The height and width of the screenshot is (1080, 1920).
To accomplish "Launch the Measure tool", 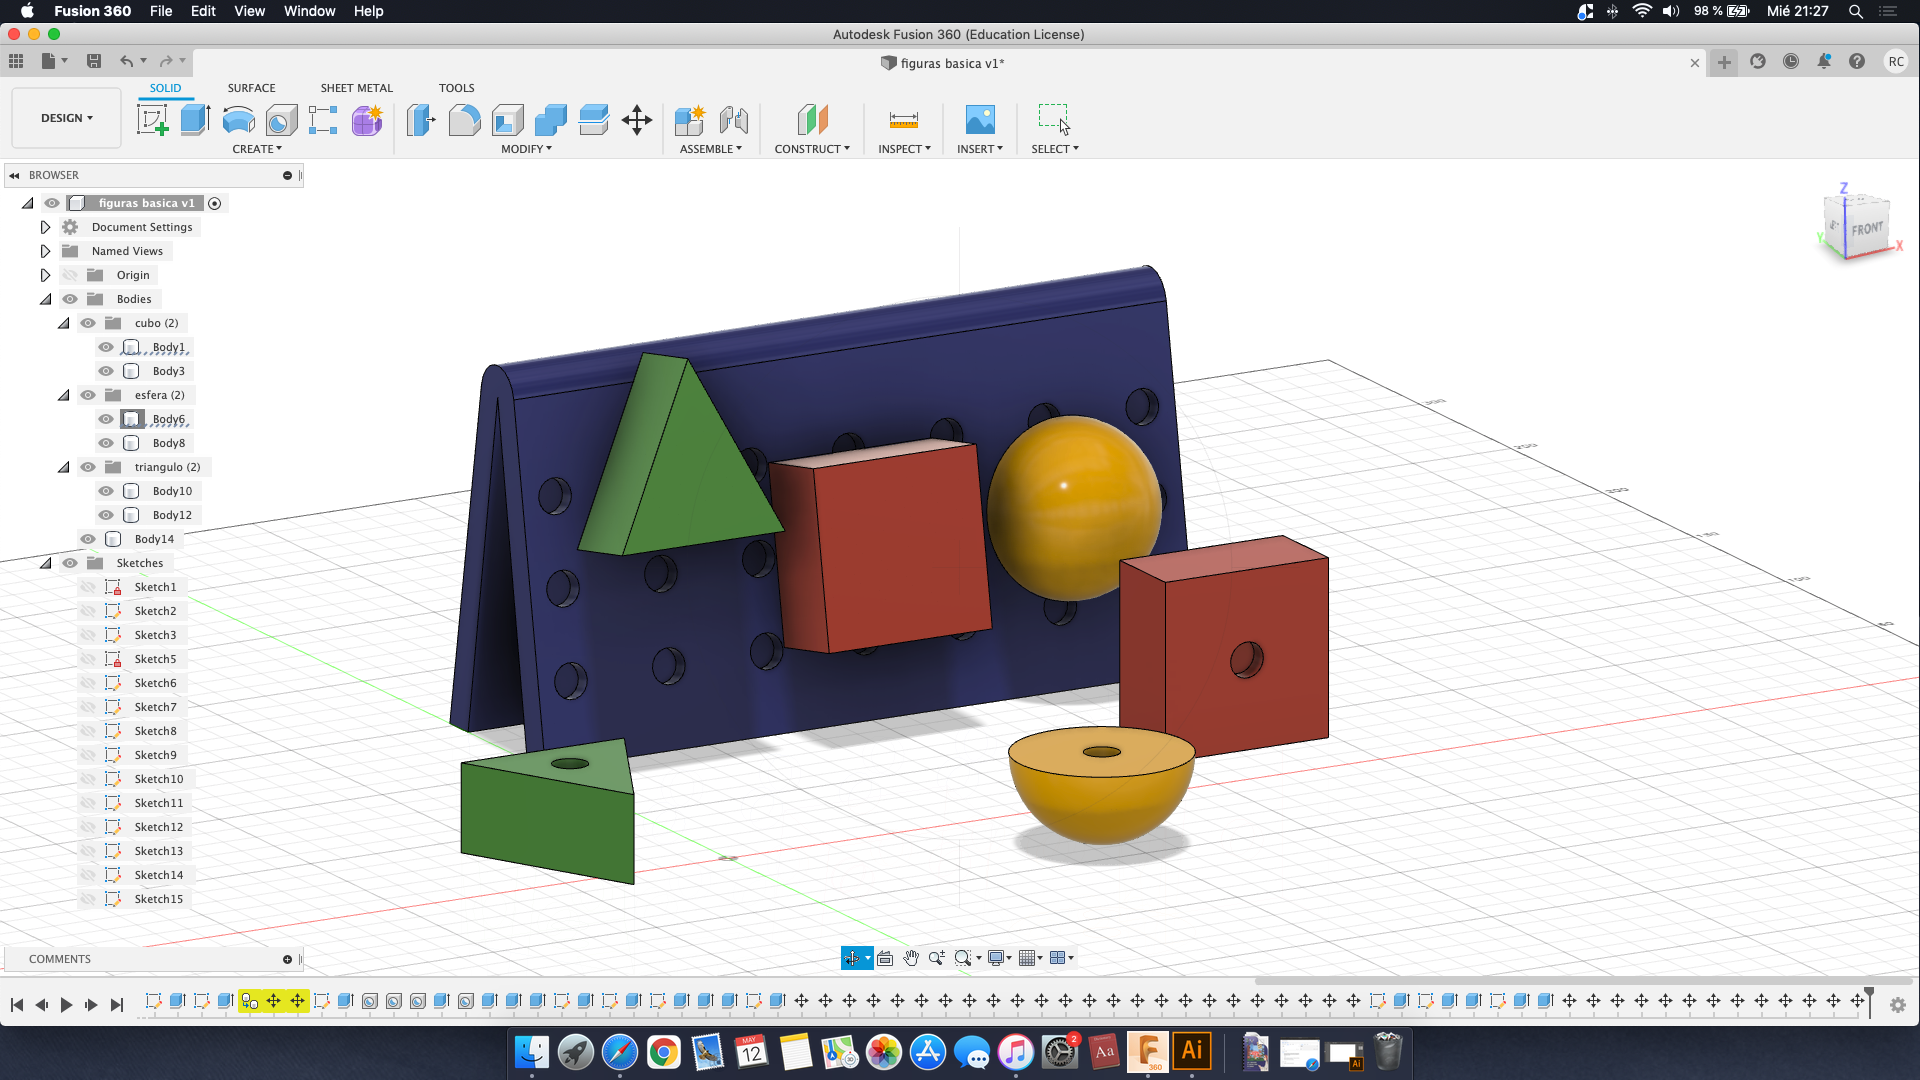I will tap(903, 118).
